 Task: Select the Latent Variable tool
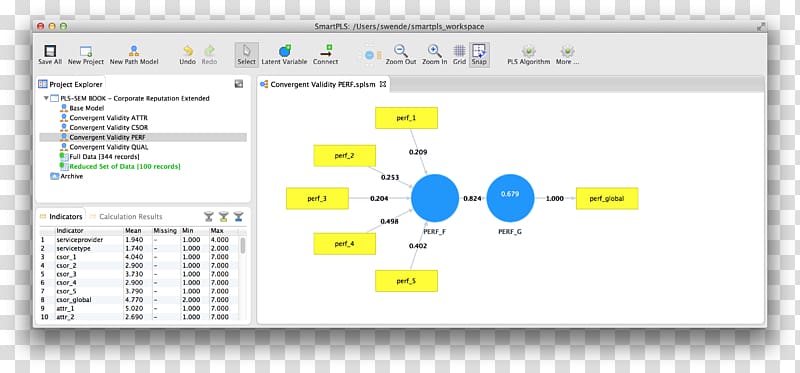coord(284,51)
